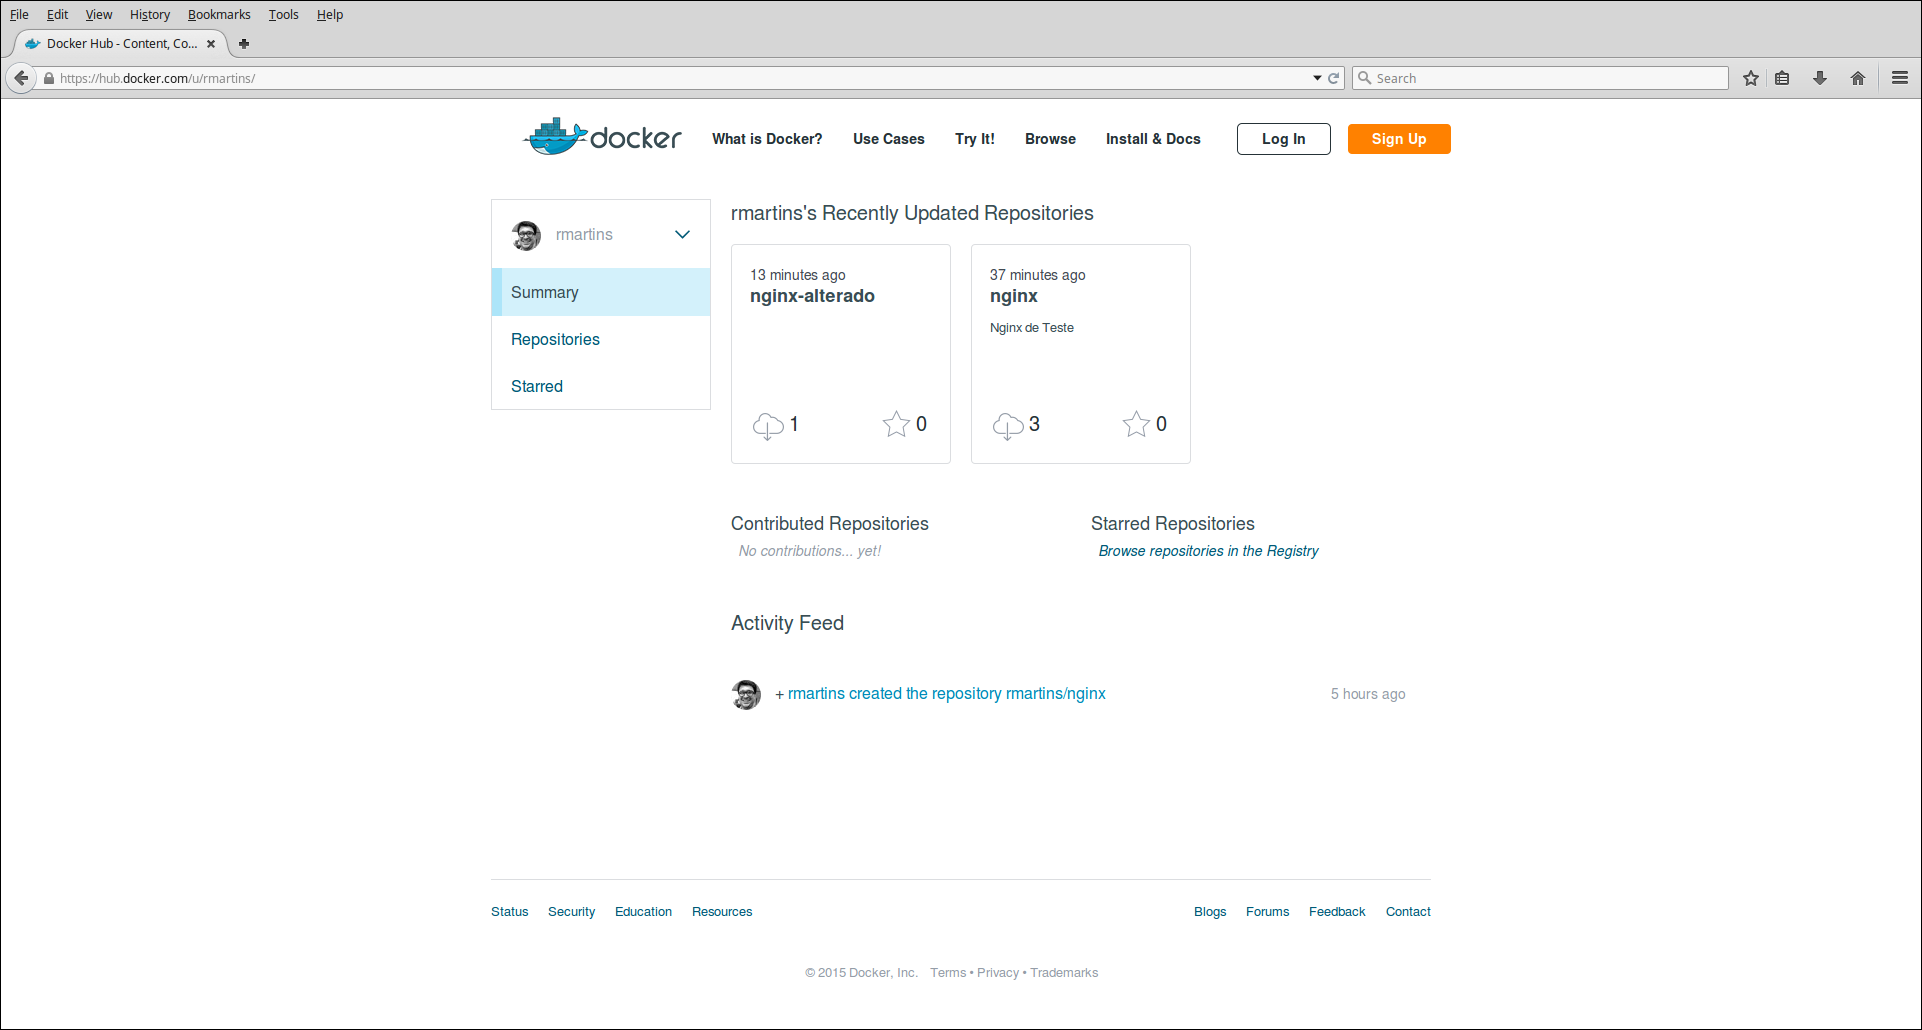
Task: Click the reload page icon
Action: (x=1334, y=77)
